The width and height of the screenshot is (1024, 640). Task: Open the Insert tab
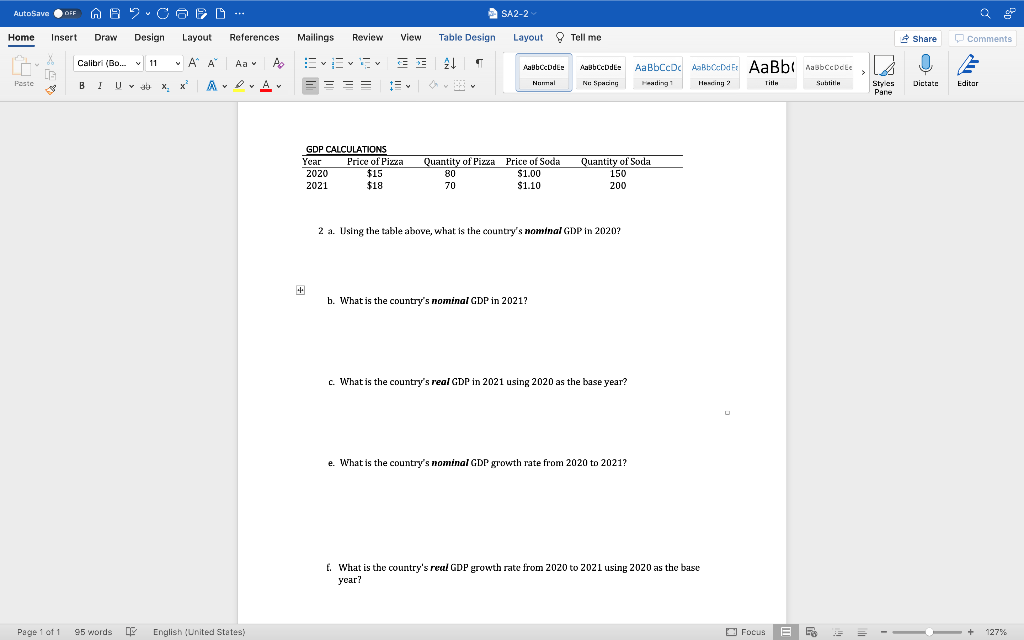[x=64, y=37]
